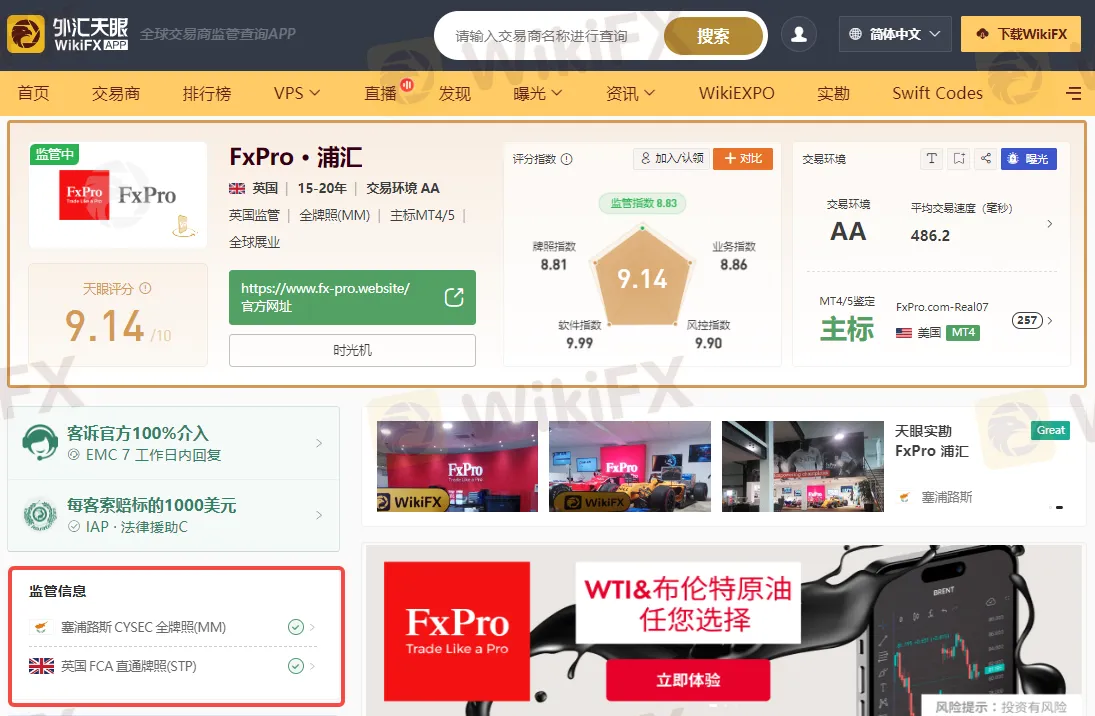Open the hamburger menu icon in navigation
The height and width of the screenshot is (716, 1095).
[x=1073, y=94]
